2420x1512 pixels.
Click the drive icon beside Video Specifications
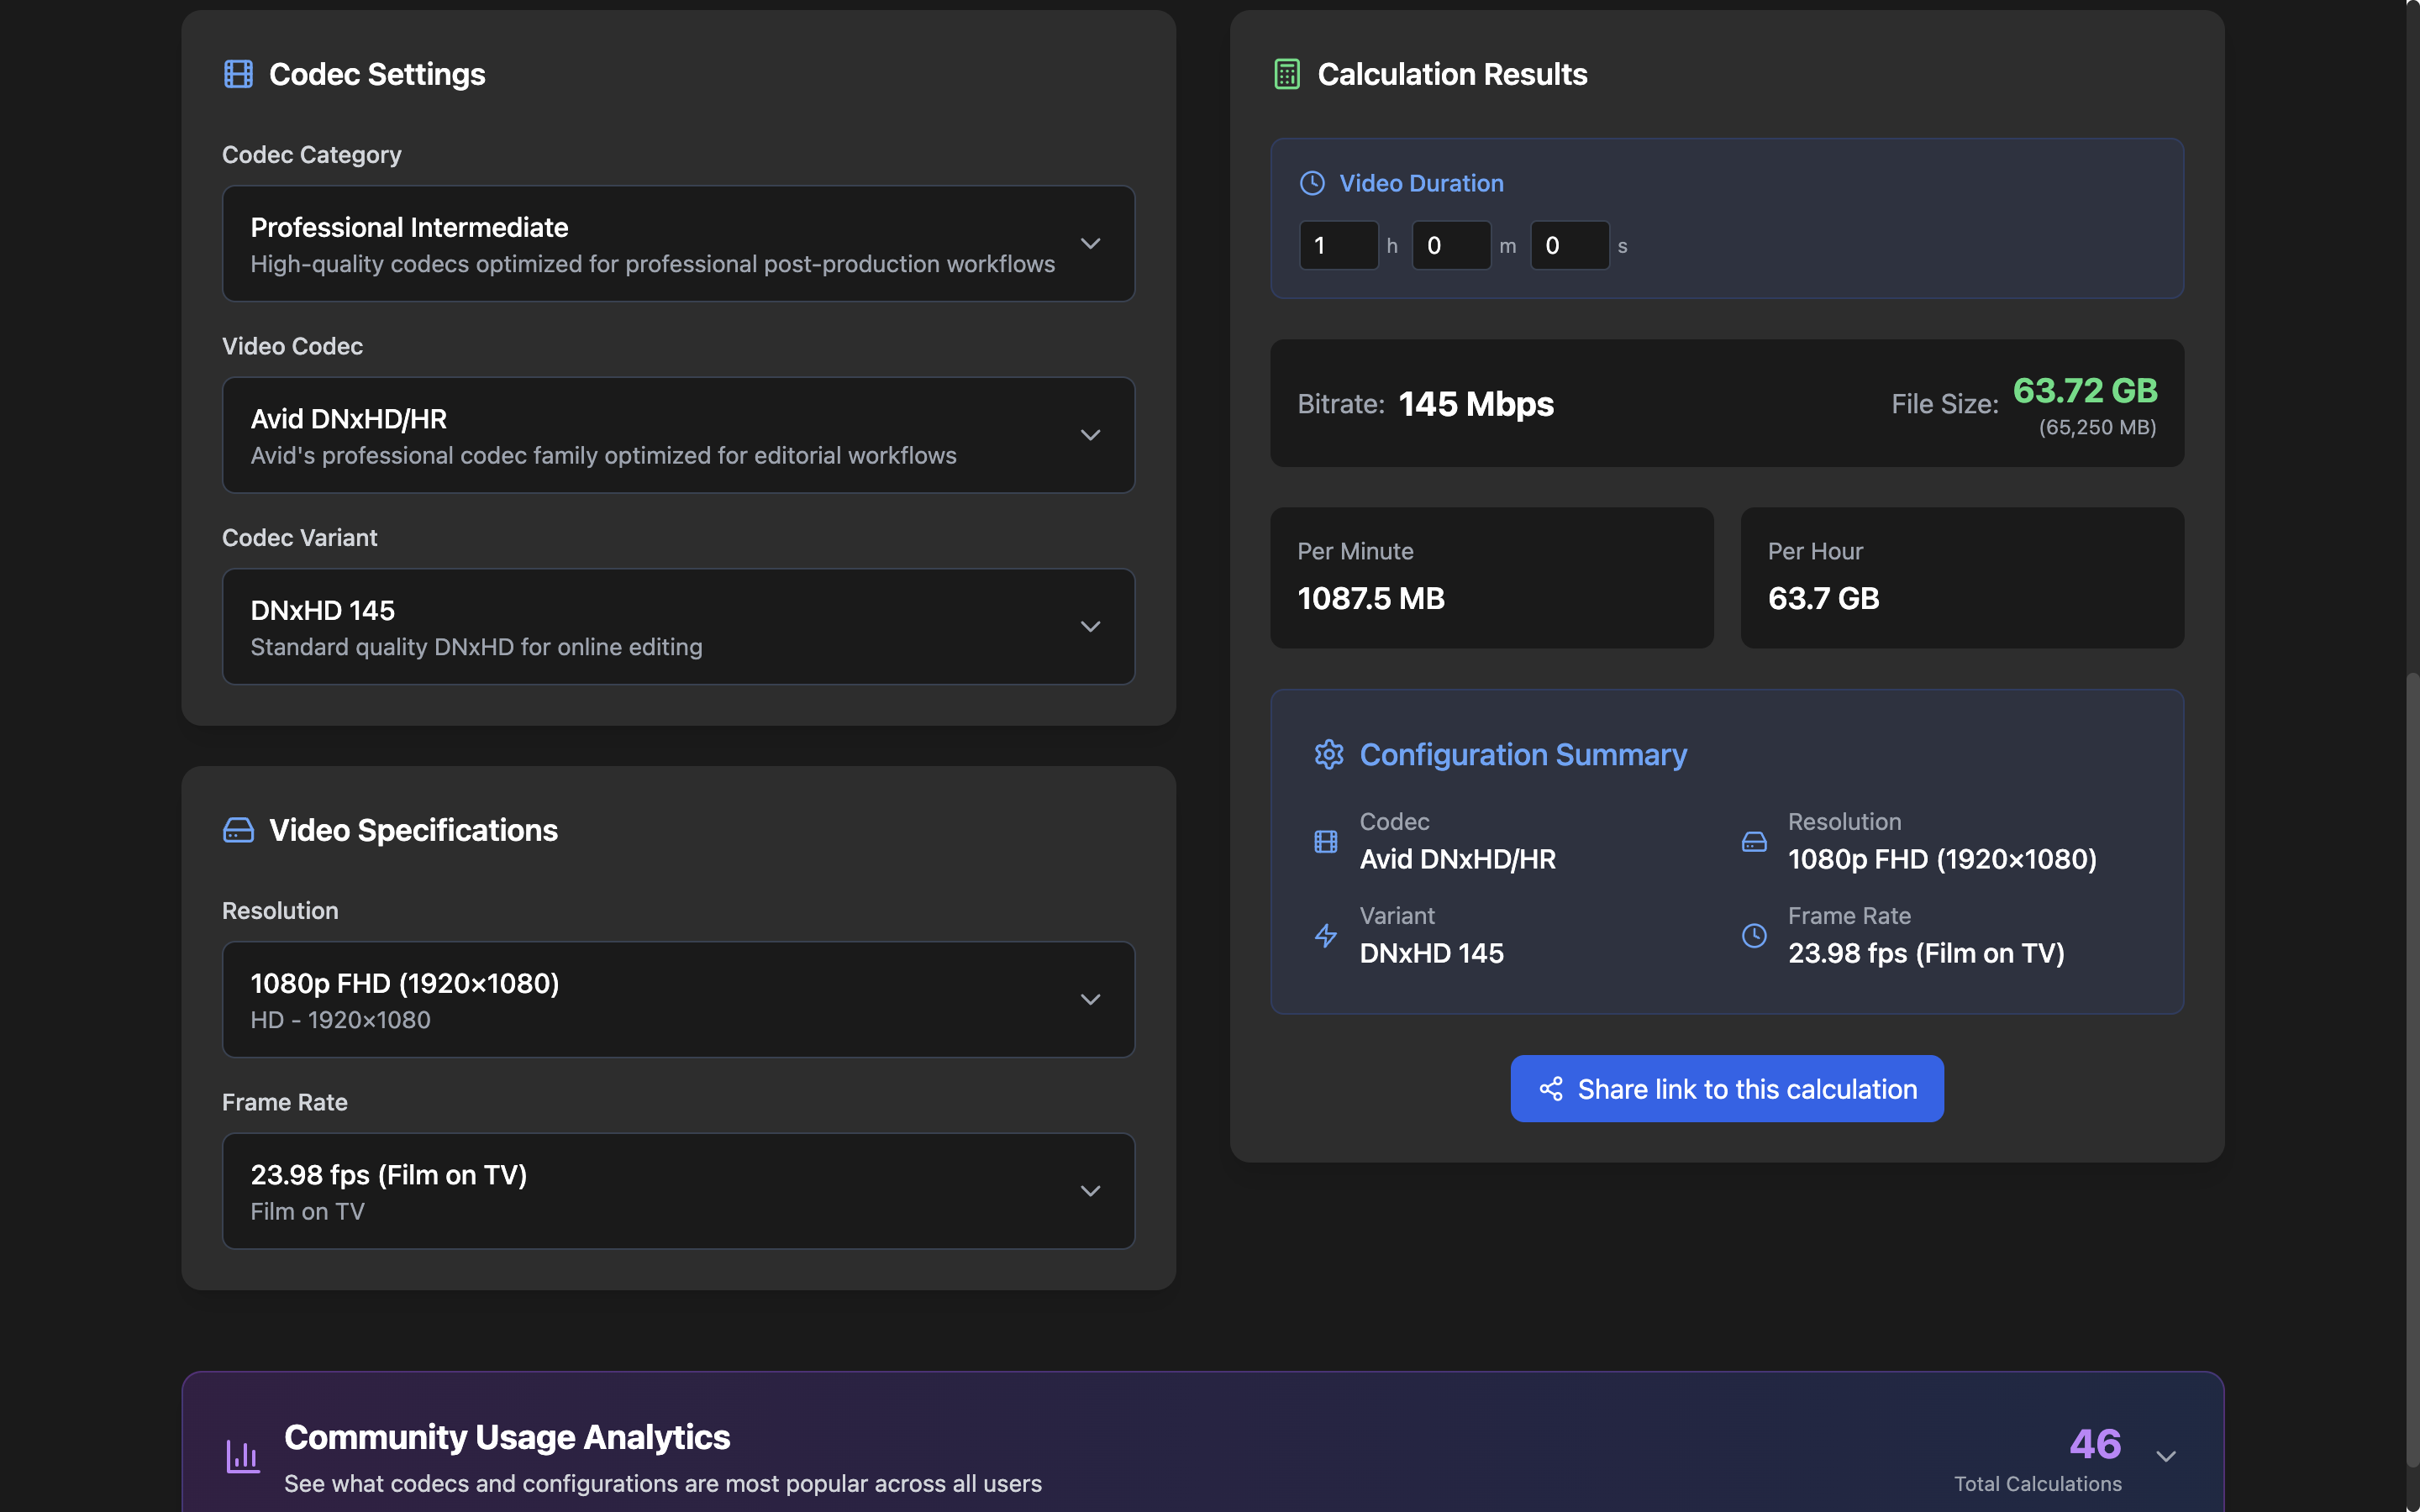[x=238, y=830]
